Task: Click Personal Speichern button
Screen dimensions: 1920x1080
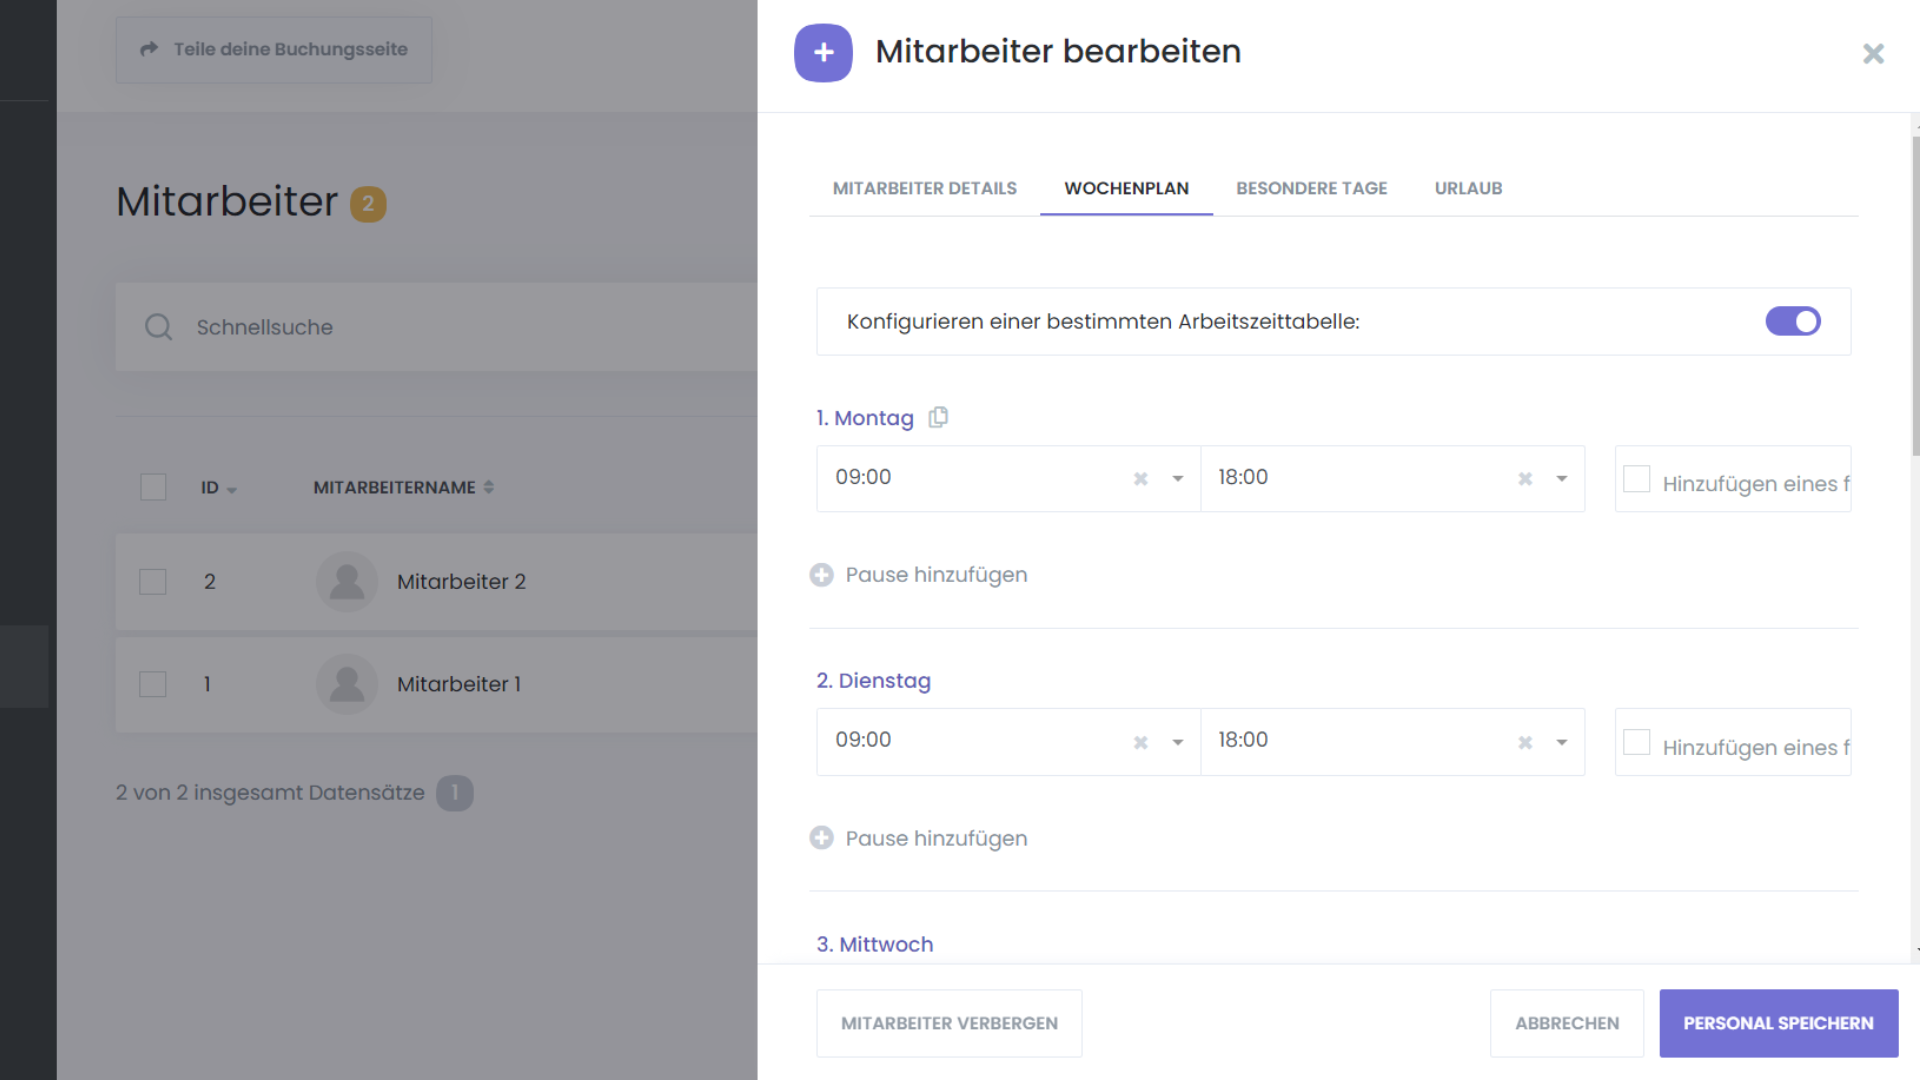Action: pyautogui.click(x=1778, y=1023)
